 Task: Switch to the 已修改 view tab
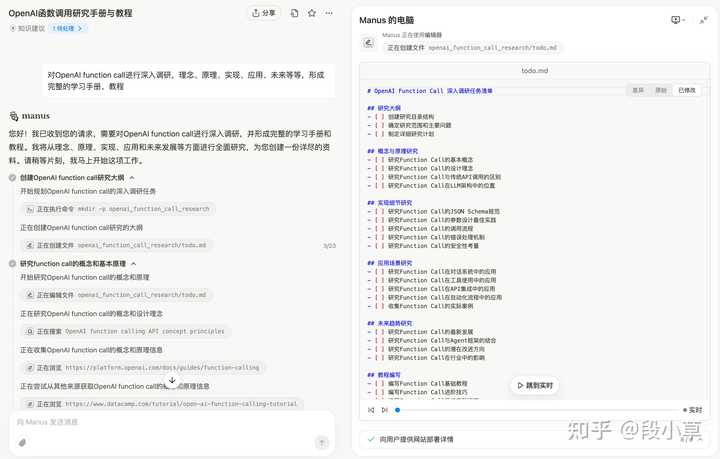click(x=687, y=90)
